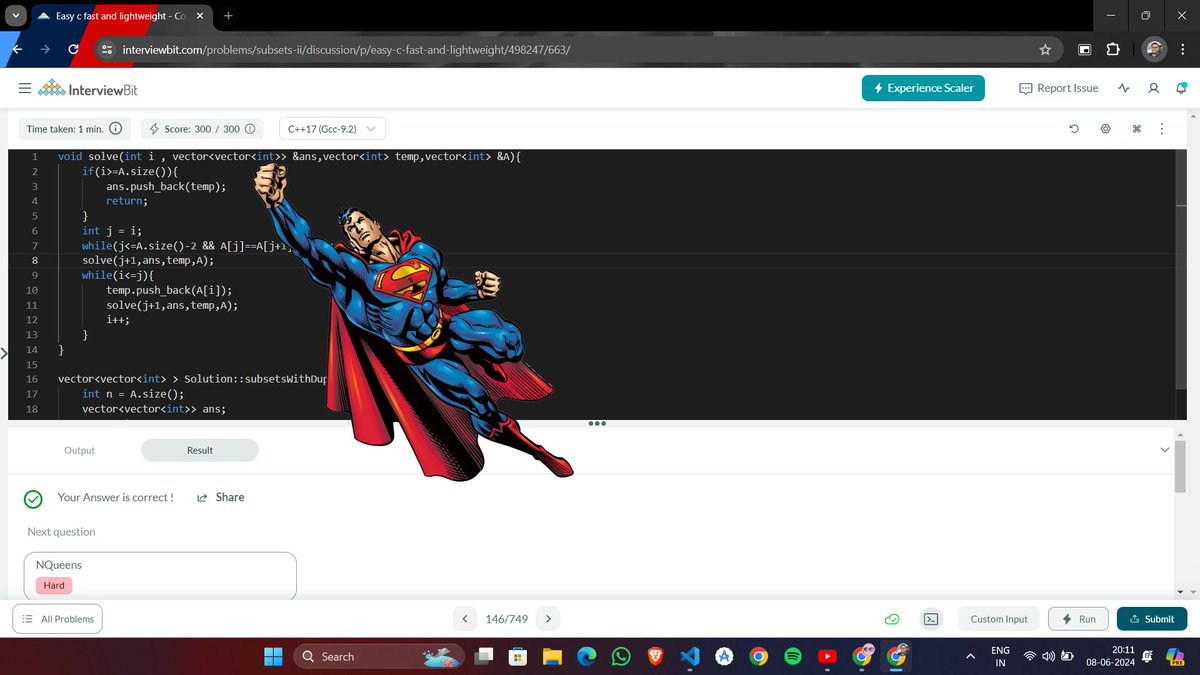Switch to the Result tab
This screenshot has width=1200, height=675.
pos(199,450)
